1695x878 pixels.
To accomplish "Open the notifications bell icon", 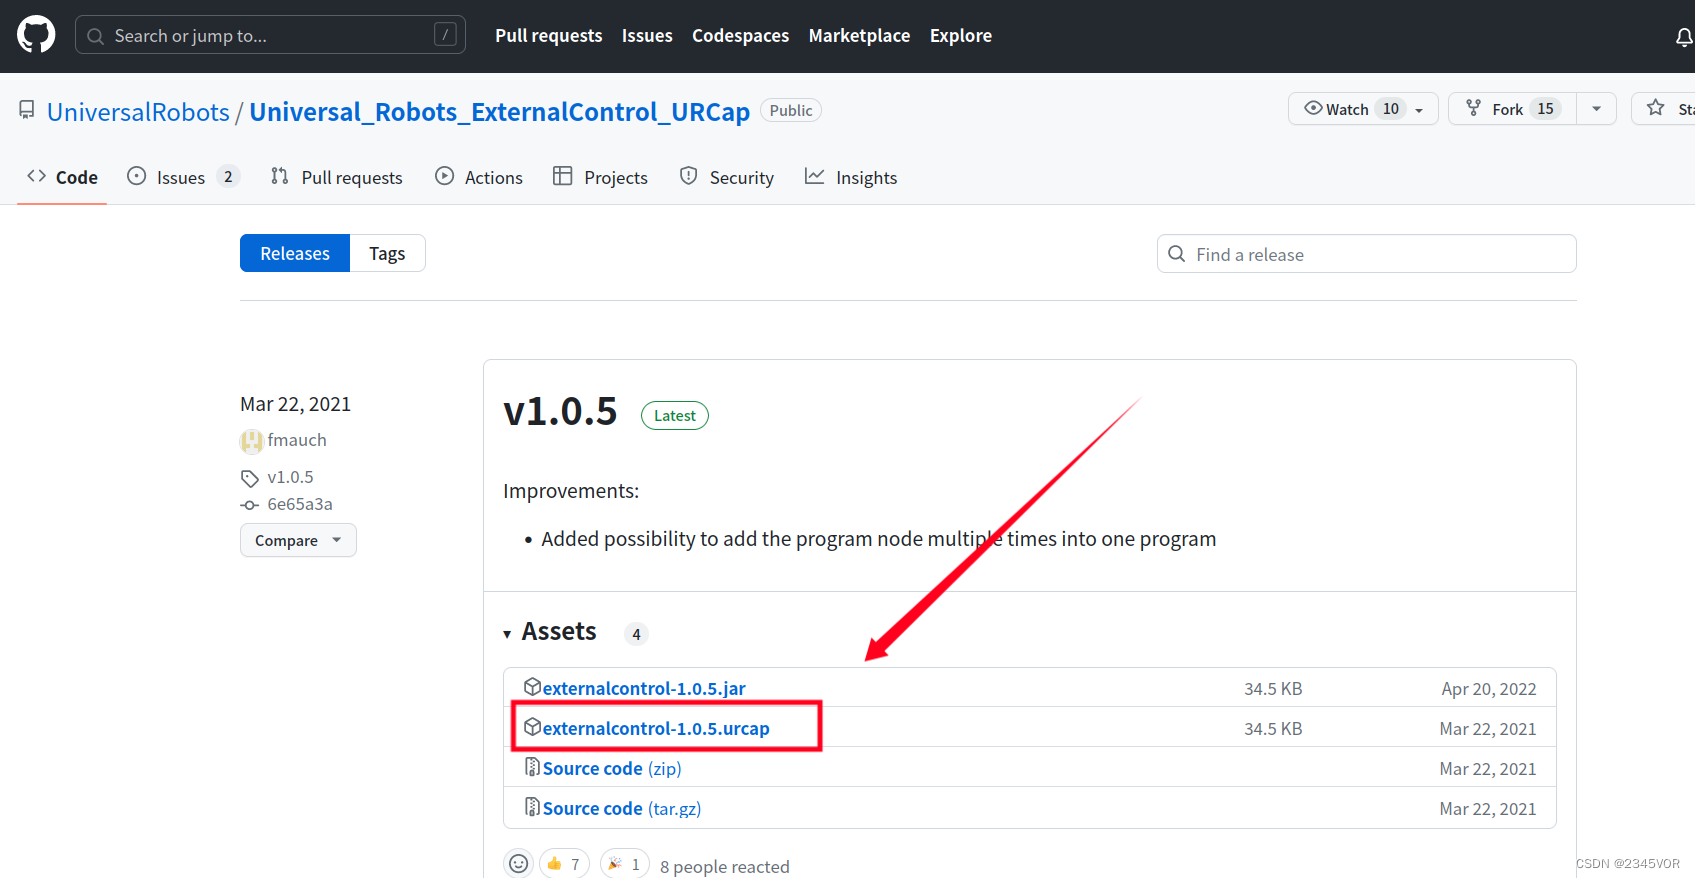I will coord(1684,37).
